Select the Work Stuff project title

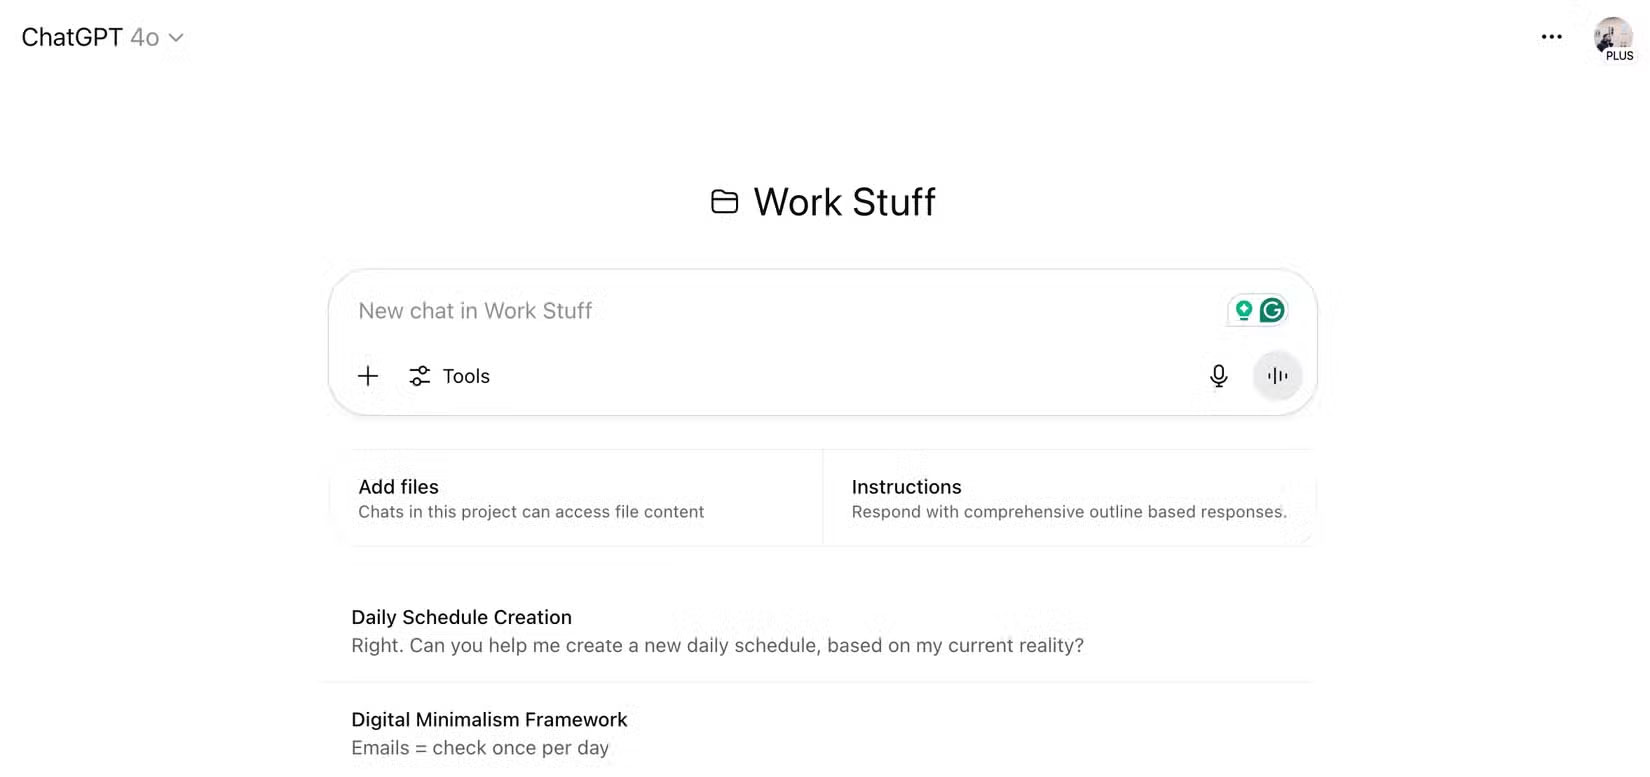point(845,201)
